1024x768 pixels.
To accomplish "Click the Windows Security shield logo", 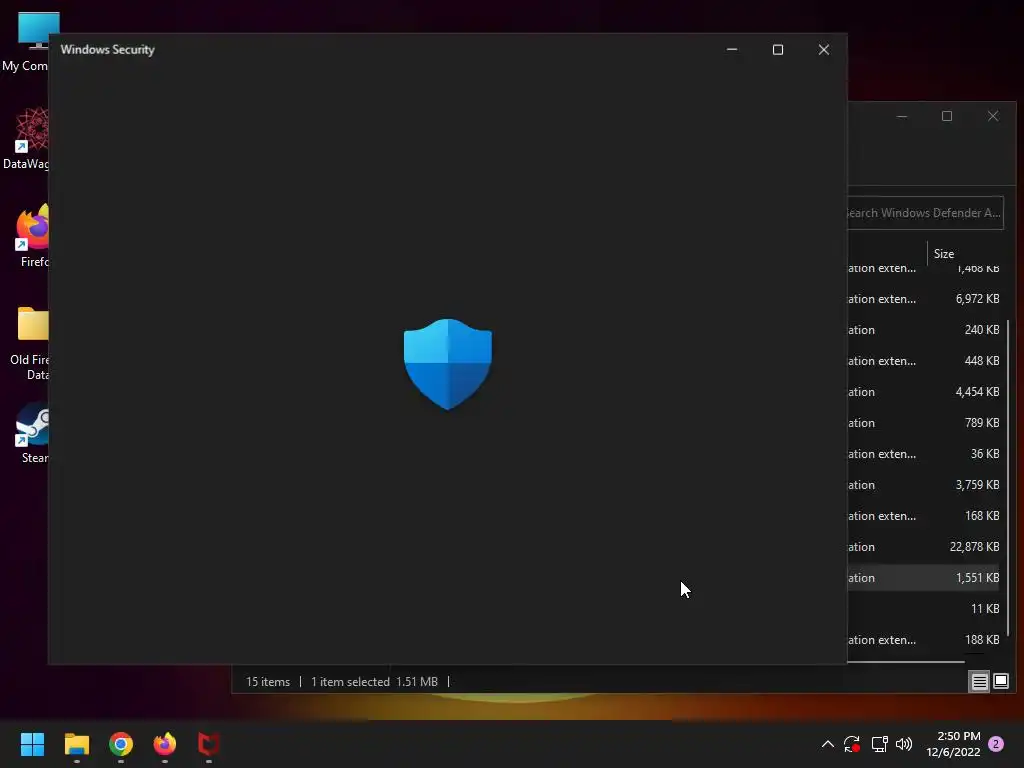I will click(447, 364).
